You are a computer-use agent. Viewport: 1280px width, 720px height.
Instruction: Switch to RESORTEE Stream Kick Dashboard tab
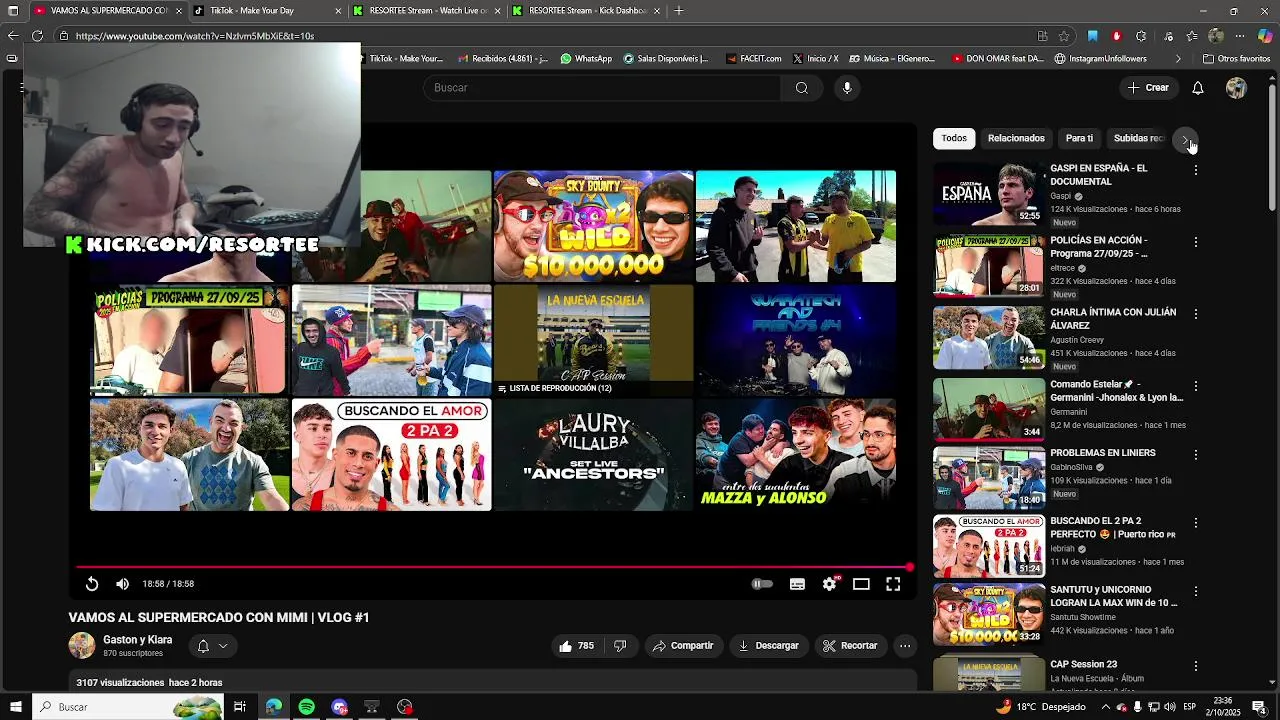(x=585, y=11)
